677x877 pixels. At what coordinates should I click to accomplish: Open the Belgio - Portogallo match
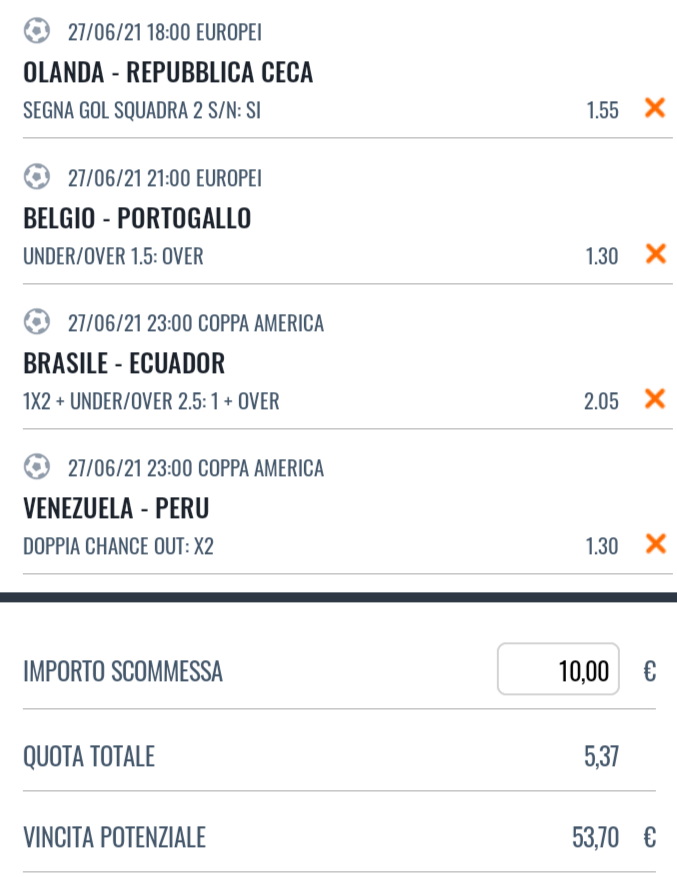pos(137,218)
